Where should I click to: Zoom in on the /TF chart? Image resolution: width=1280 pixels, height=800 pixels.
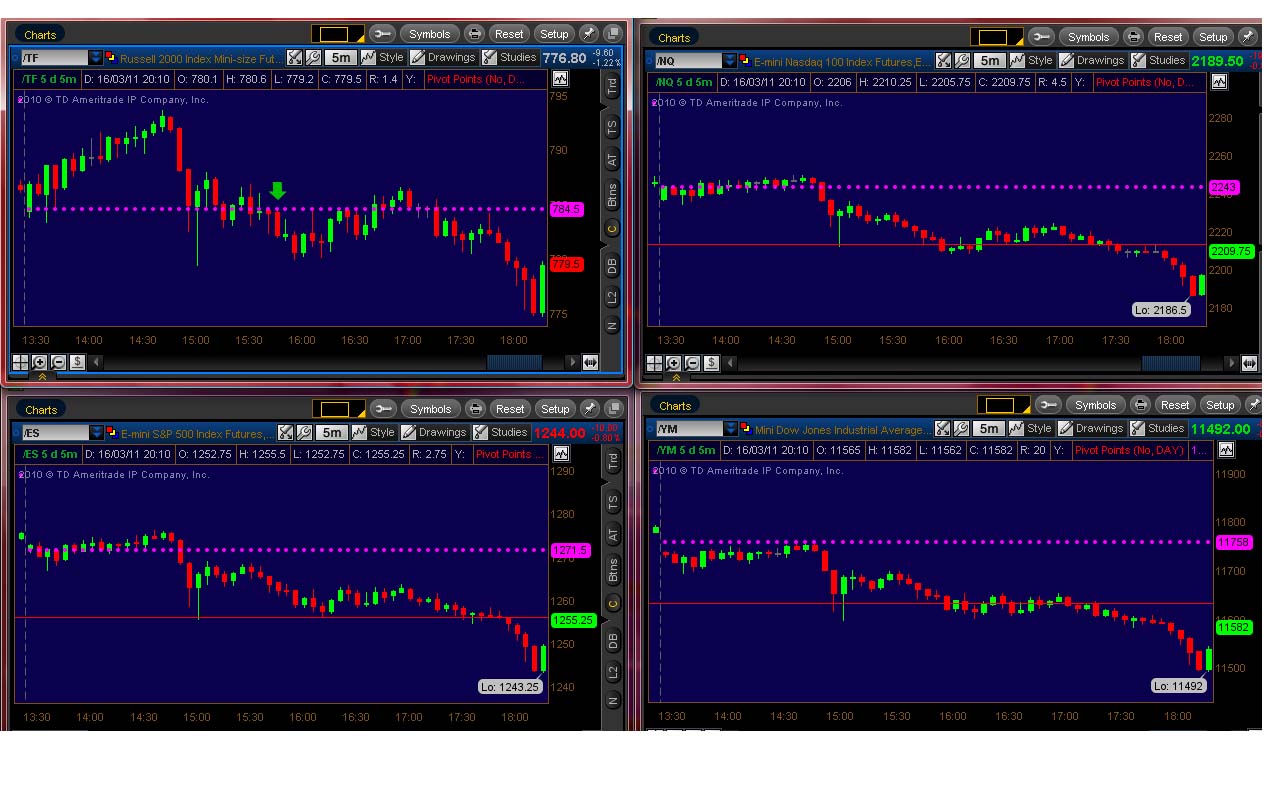(40, 362)
